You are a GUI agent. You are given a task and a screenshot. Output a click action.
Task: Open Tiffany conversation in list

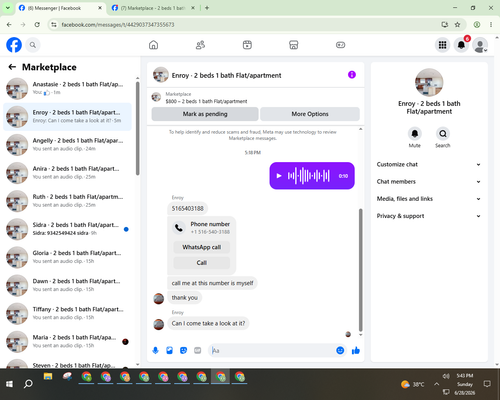coord(67,313)
